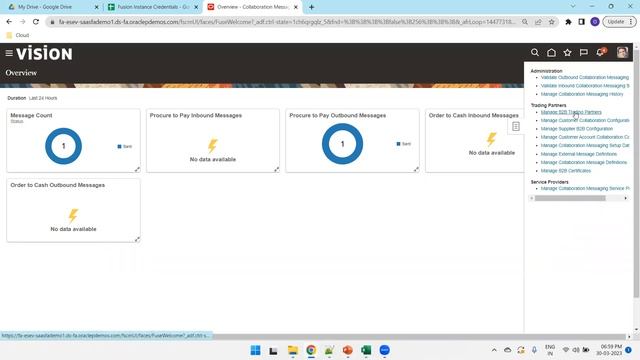Viewport: 640px width, 360px height.
Task: Go to Home via house icon
Action: click(x=551, y=53)
